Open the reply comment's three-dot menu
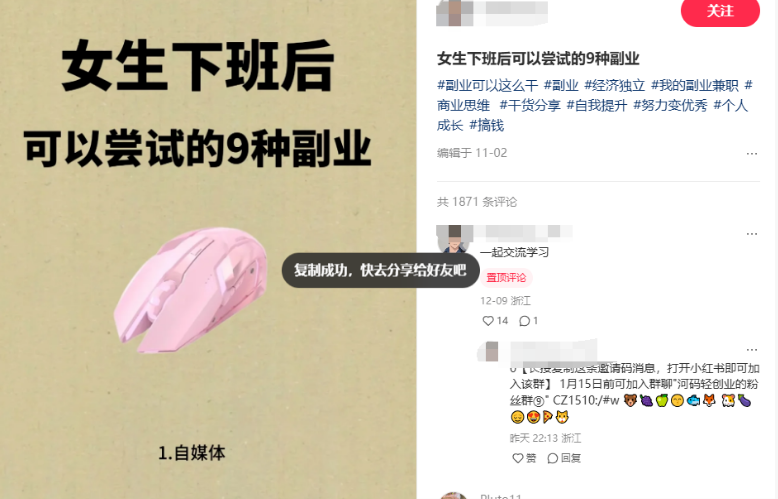The width and height of the screenshot is (778, 499). [x=752, y=350]
